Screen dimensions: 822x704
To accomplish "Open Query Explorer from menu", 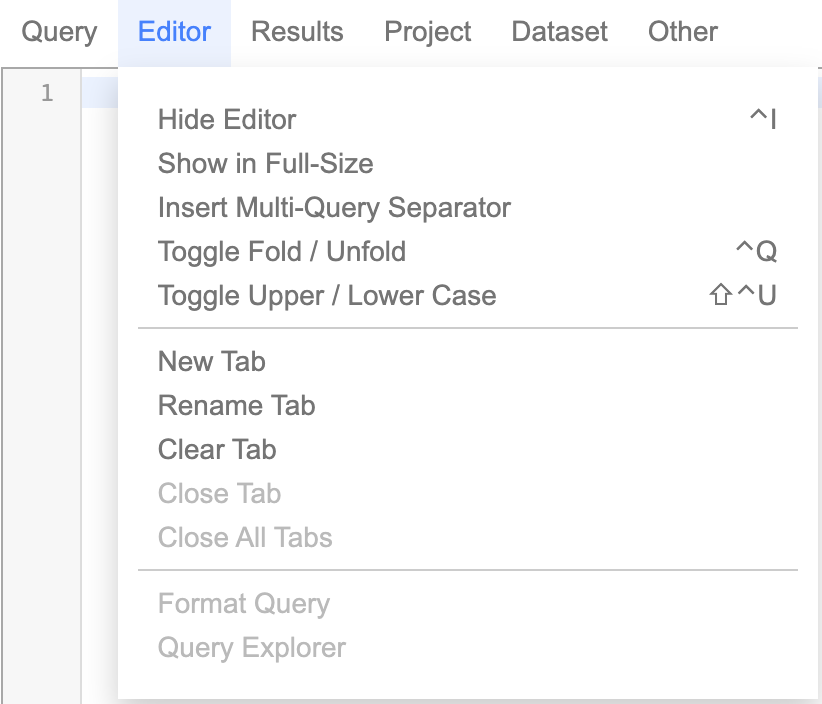I will tap(251, 648).
